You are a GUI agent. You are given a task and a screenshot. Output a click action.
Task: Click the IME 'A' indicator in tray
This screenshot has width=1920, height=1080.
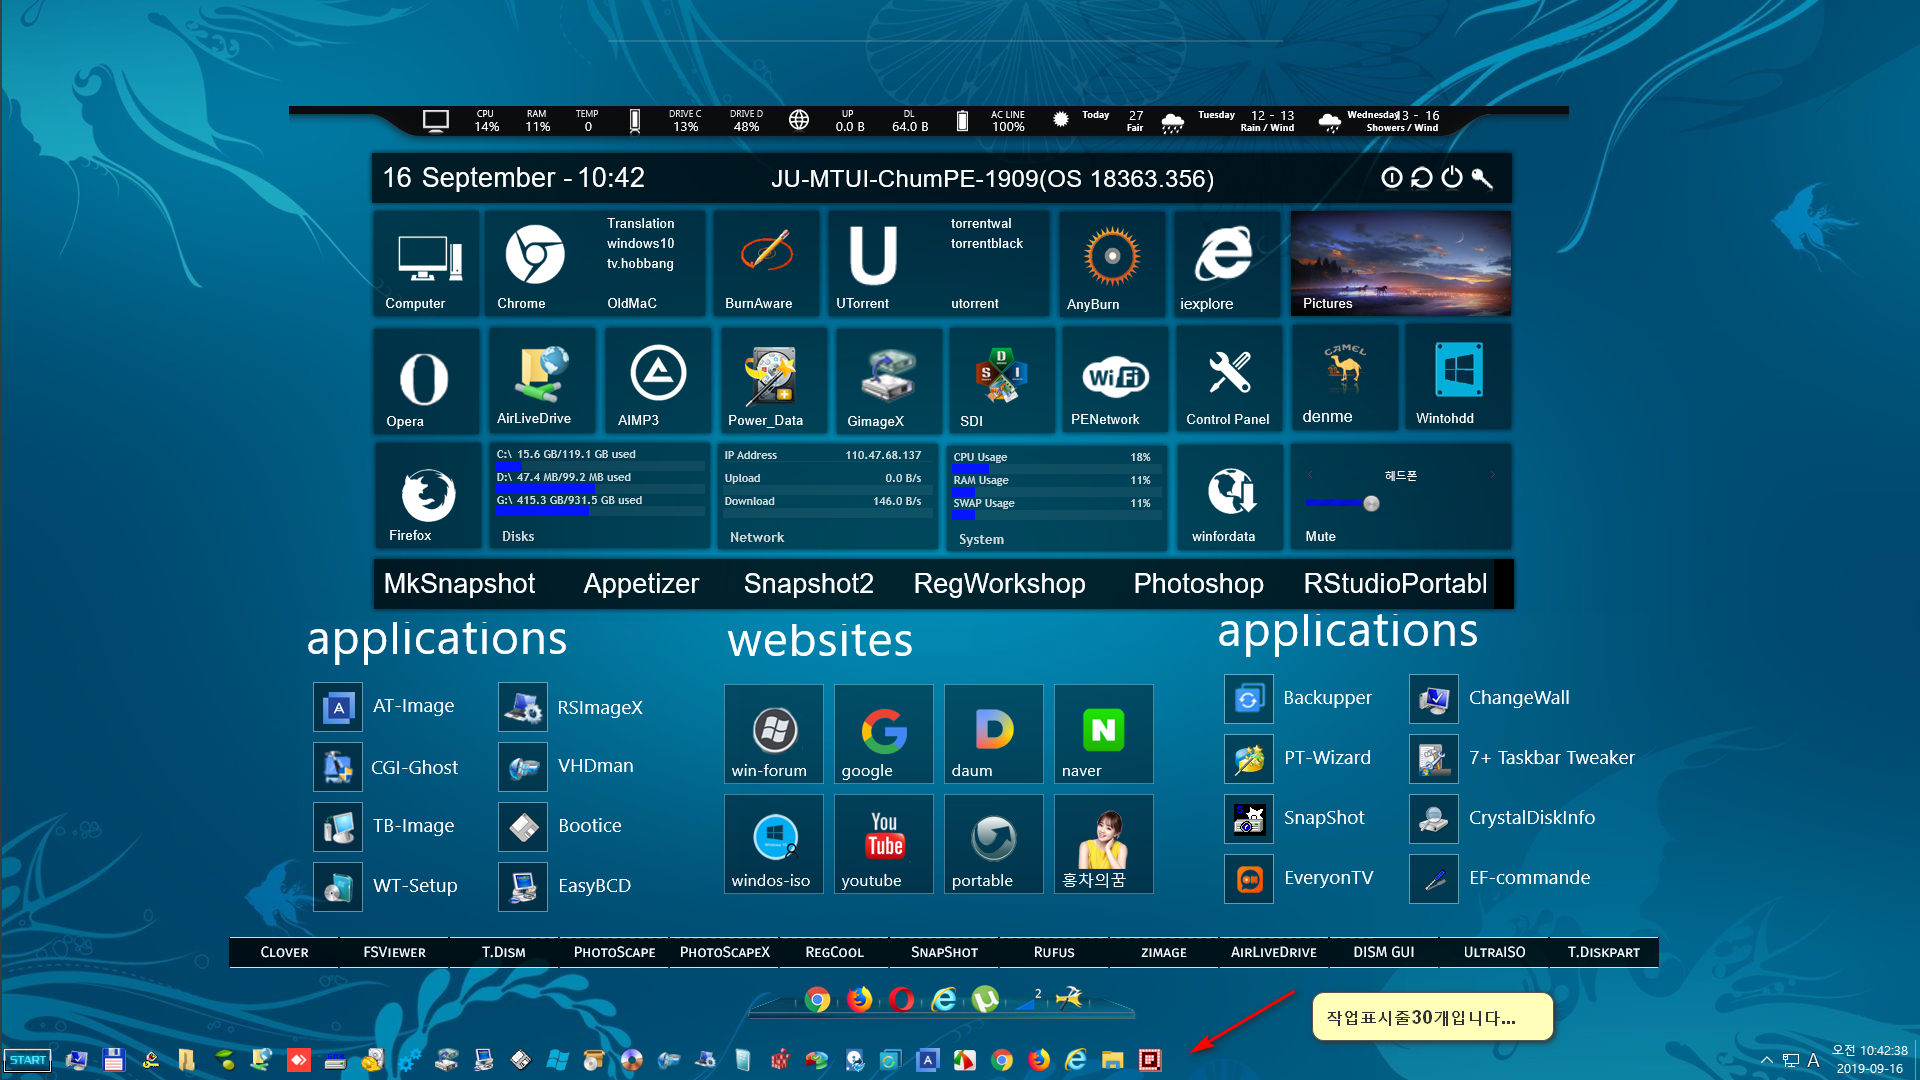(x=1813, y=1060)
